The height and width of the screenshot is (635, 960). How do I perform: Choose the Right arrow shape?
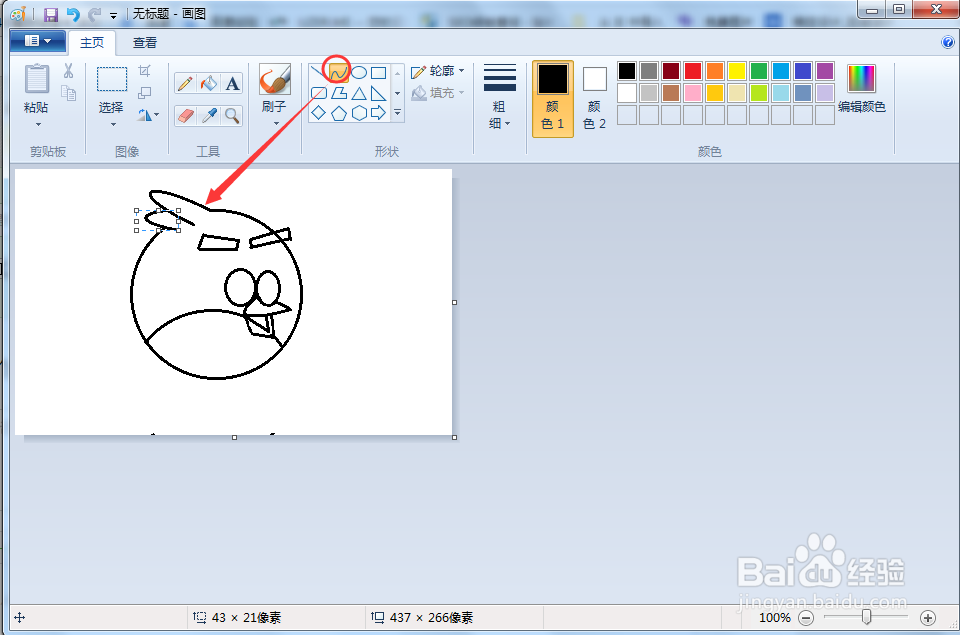379,113
